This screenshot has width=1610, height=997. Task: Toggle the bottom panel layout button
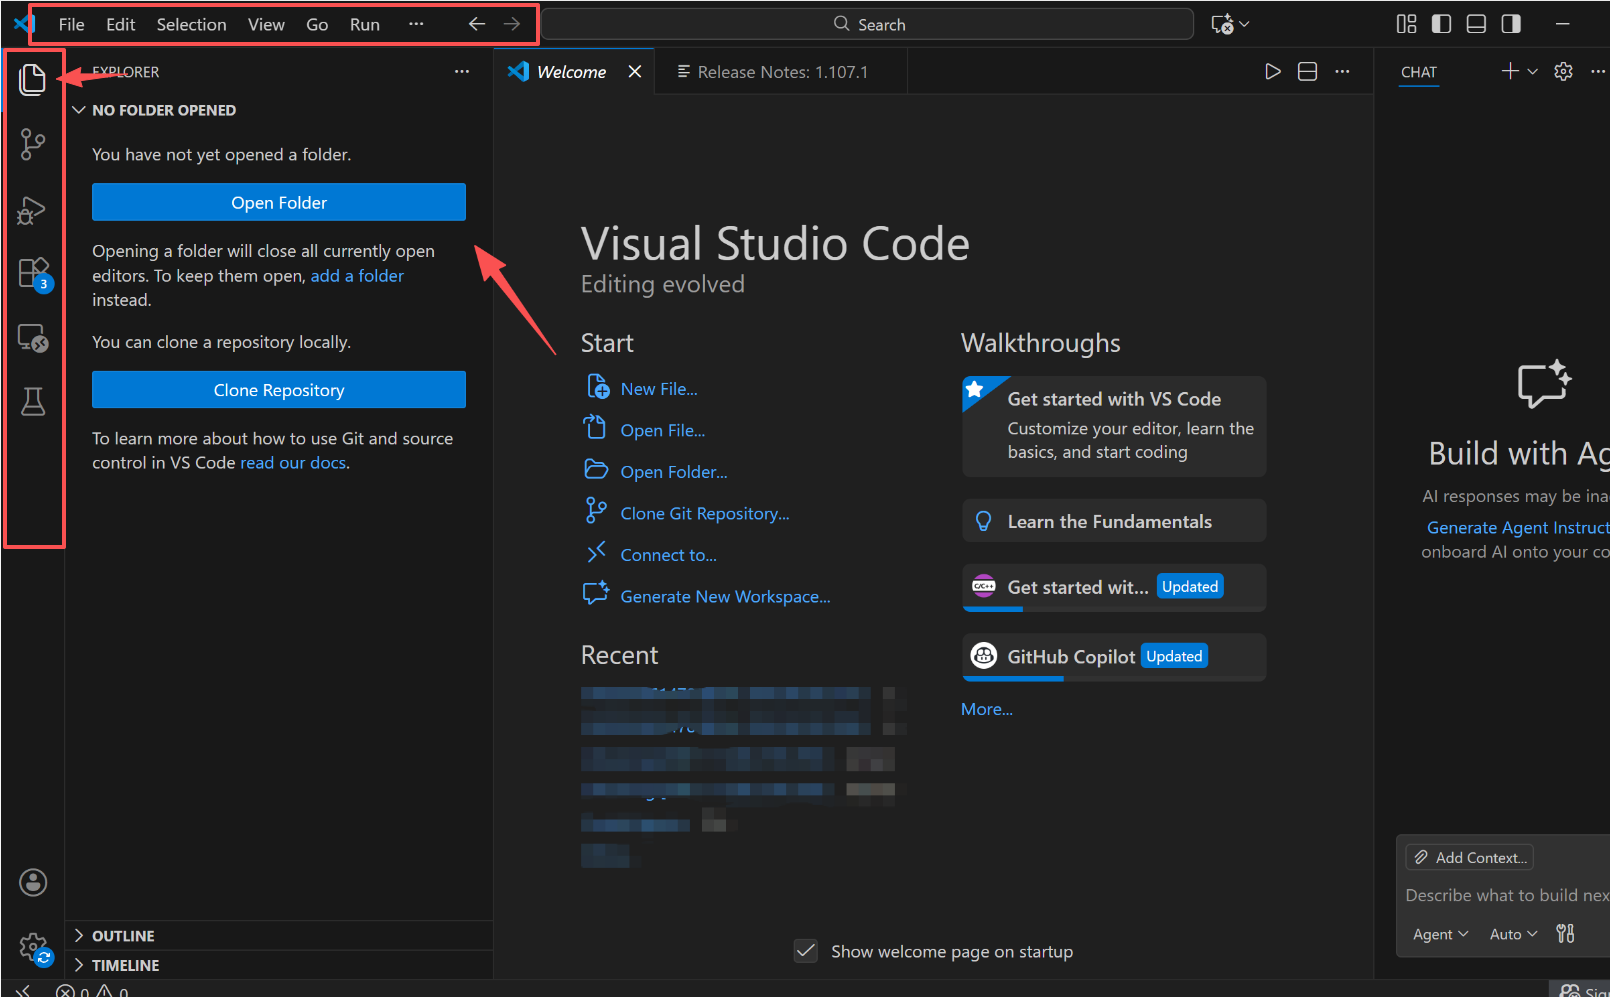[1476, 24]
